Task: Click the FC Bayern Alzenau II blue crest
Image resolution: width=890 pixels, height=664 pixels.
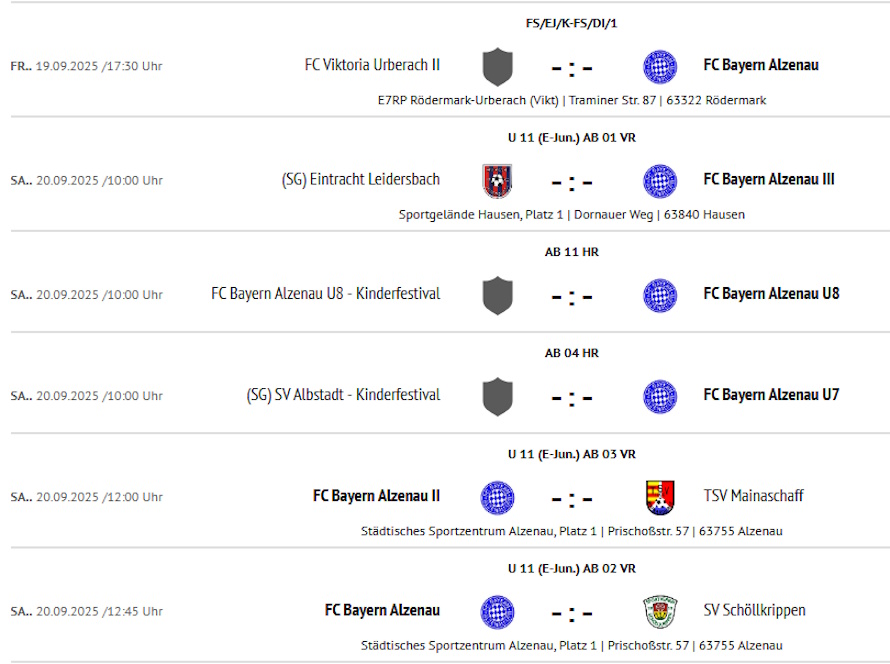Action: click(498, 498)
